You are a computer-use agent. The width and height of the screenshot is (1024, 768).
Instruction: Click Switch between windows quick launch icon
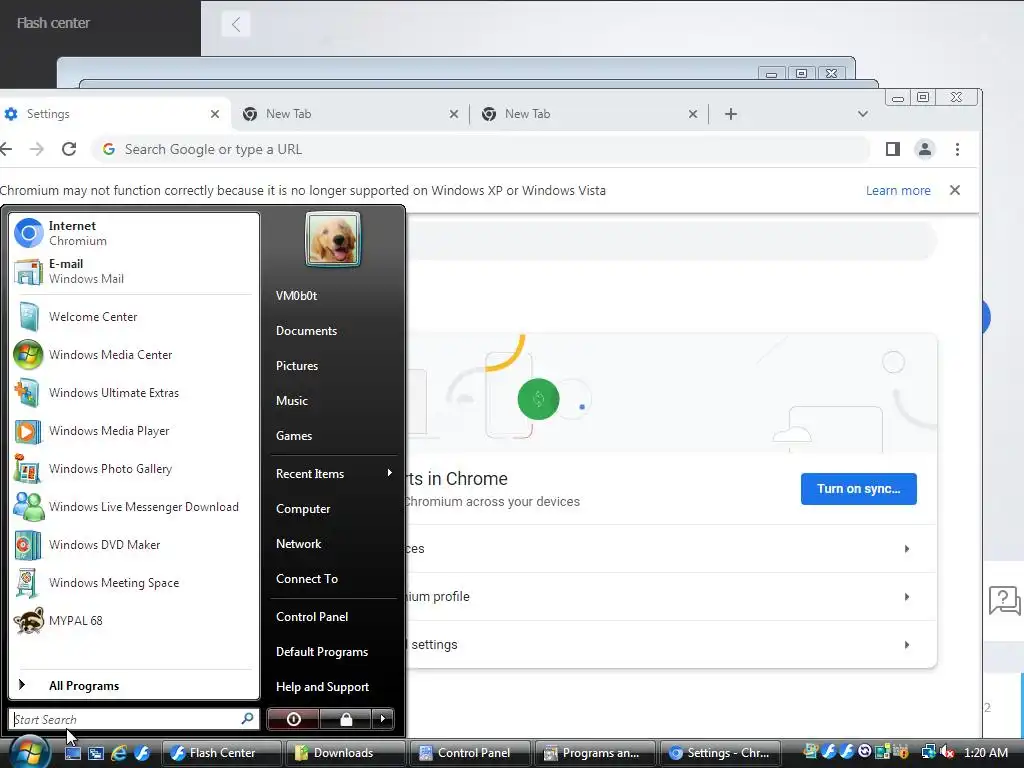coord(96,753)
